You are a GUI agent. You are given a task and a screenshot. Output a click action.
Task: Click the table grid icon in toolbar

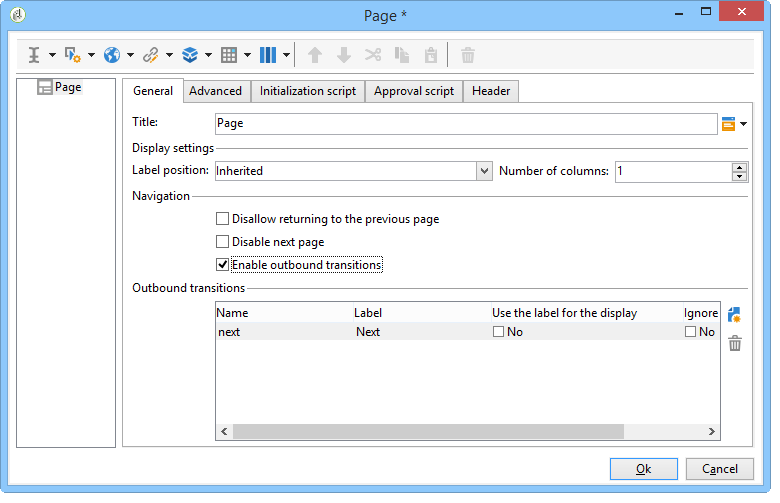[229, 55]
